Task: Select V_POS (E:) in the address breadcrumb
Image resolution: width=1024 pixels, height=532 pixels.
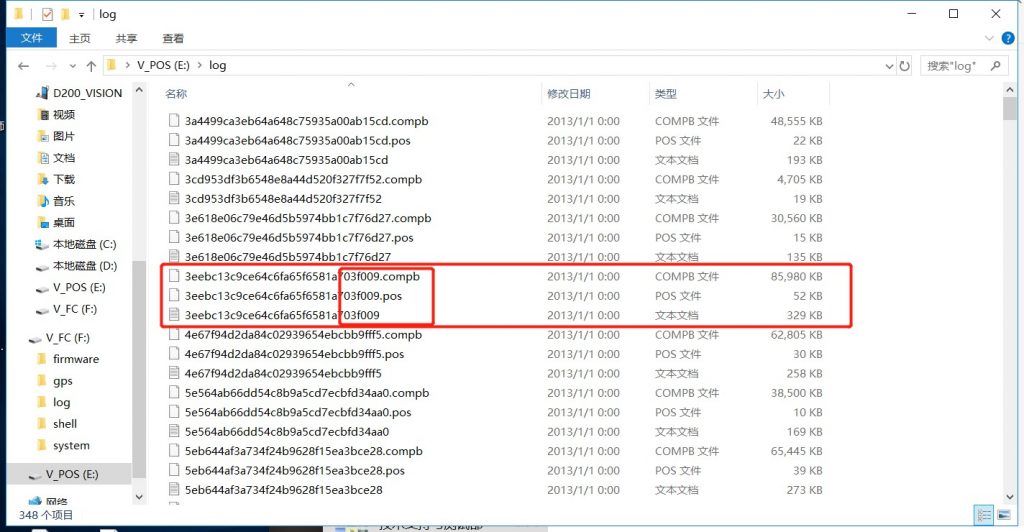Action: pyautogui.click(x=163, y=65)
